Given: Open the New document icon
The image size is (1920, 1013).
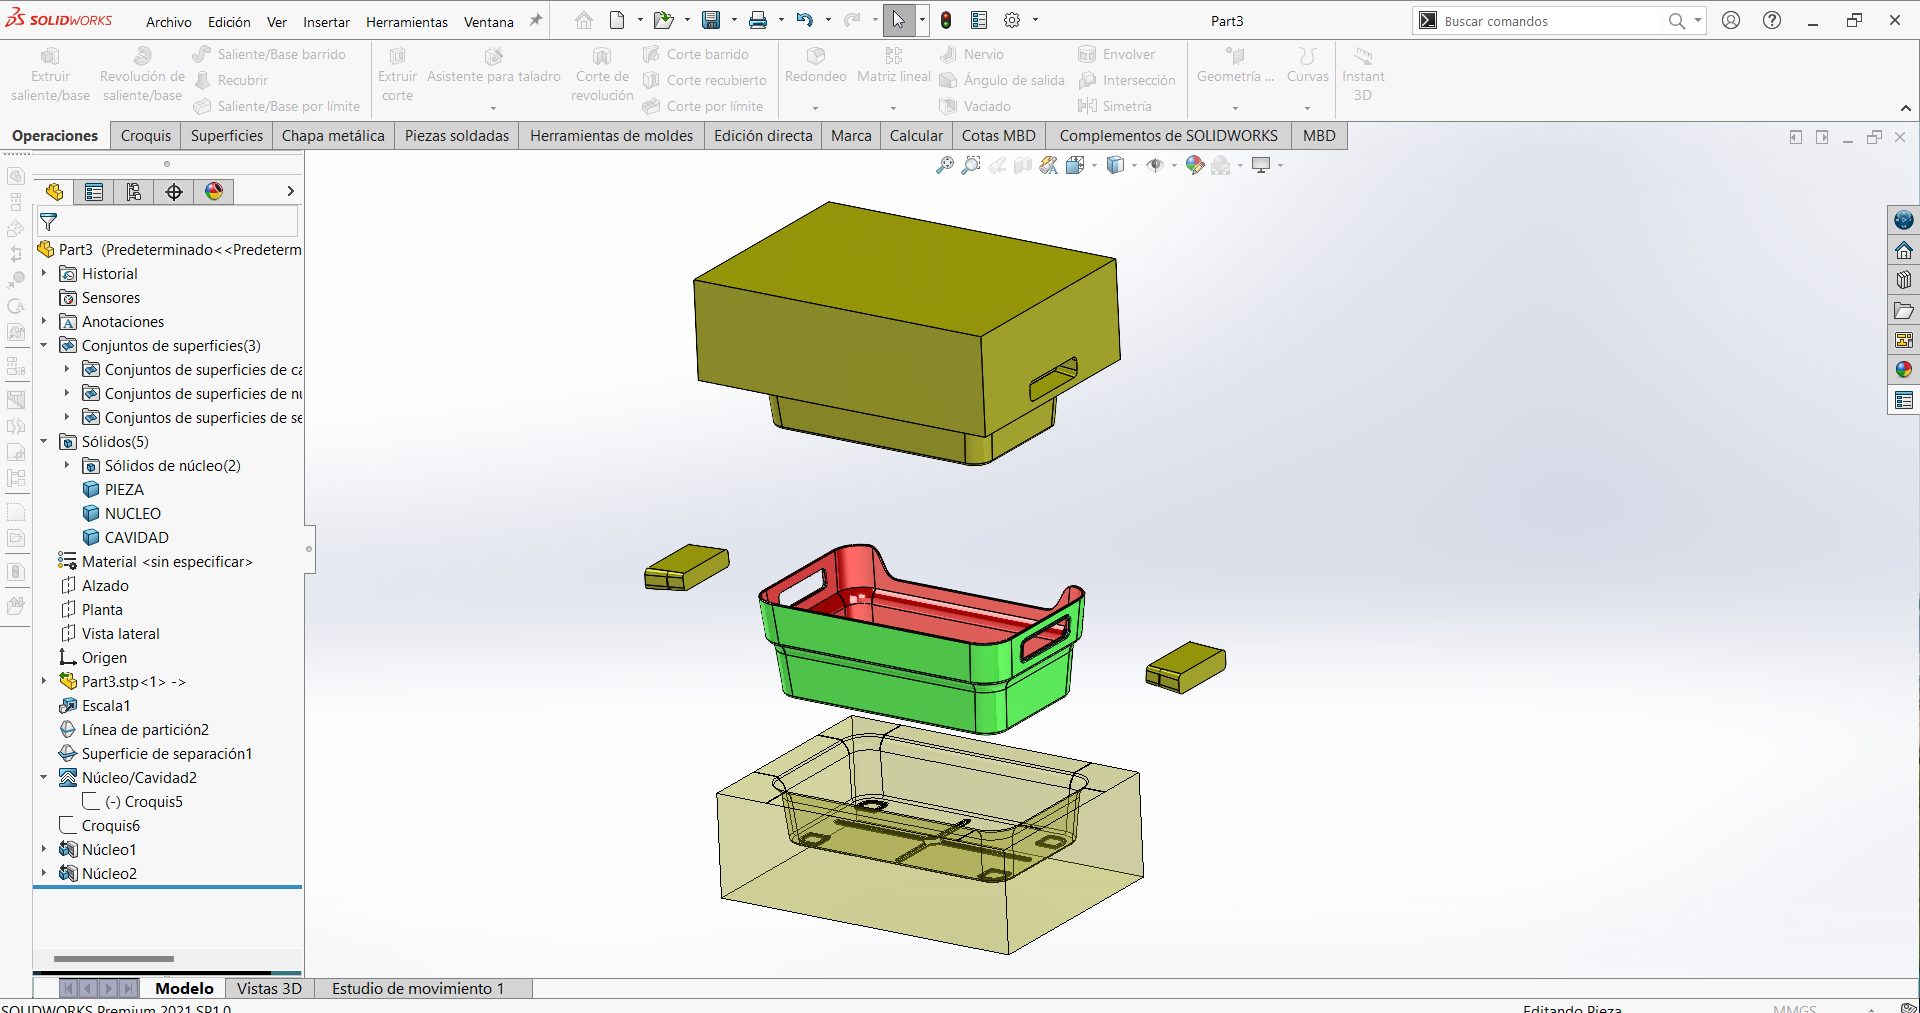Looking at the screenshot, I should tap(617, 20).
